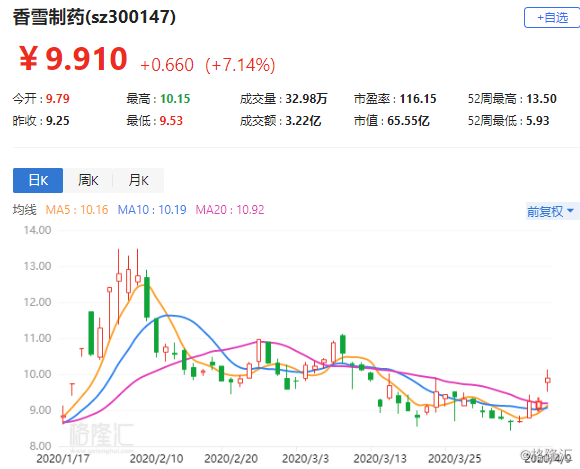Image resolution: width=580 pixels, height=469 pixels.
Task: Switch to the 日K daily chart tab
Action: [38, 180]
